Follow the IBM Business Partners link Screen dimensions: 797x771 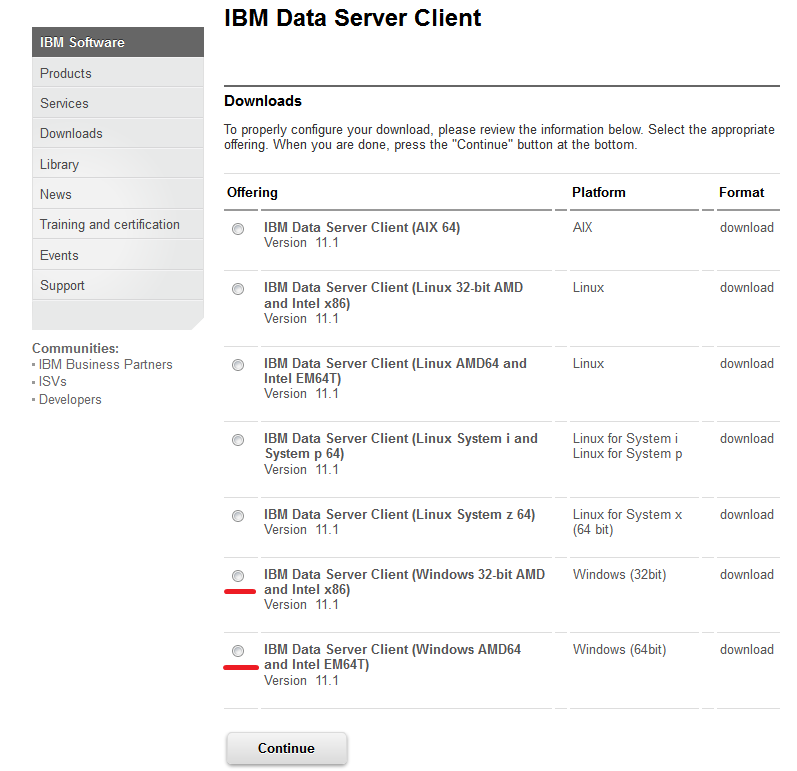[x=105, y=364]
